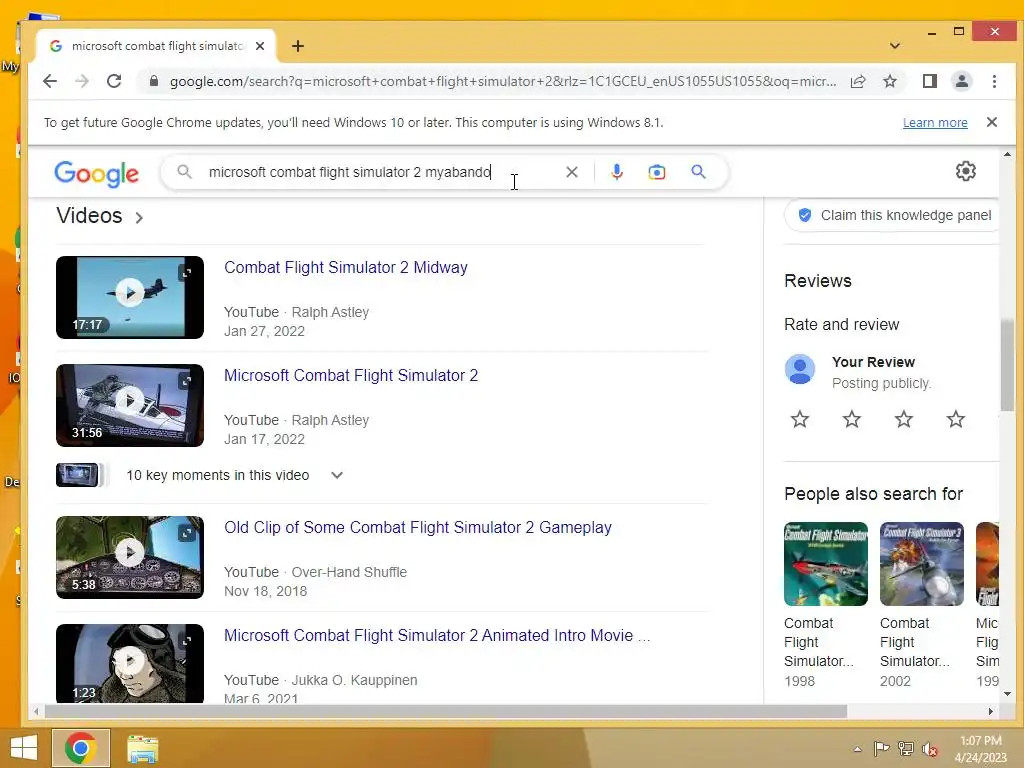
Task: Search by image with camera icon
Action: pyautogui.click(x=656, y=172)
